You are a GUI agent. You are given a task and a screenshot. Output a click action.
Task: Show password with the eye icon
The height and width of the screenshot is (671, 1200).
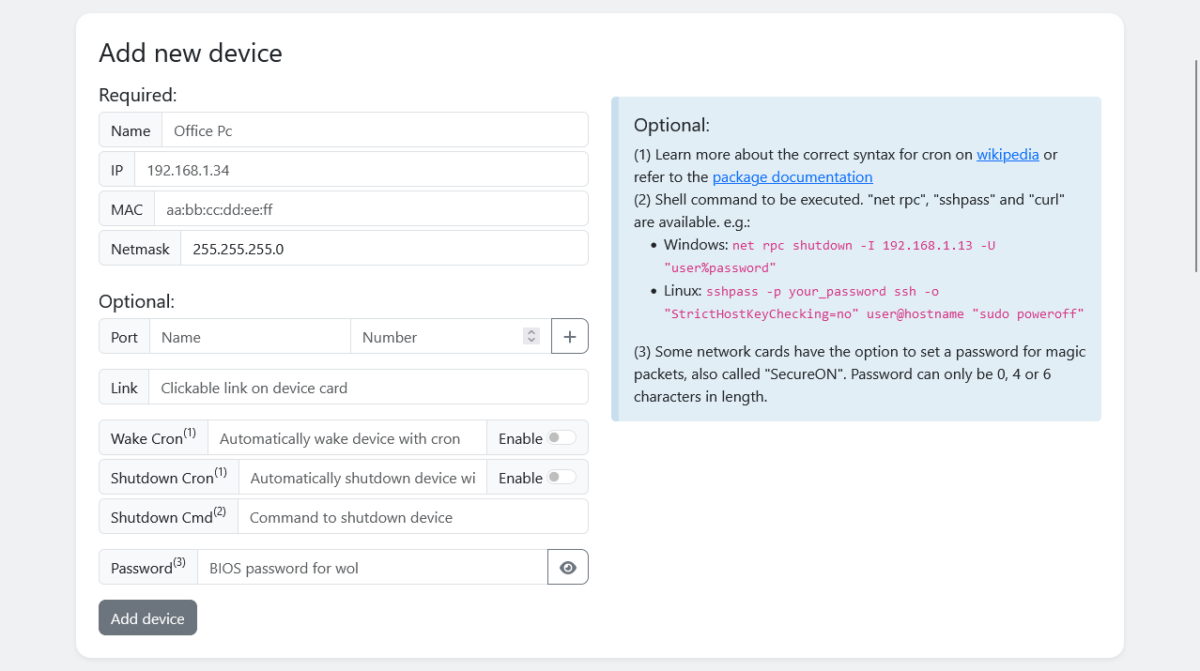click(568, 568)
